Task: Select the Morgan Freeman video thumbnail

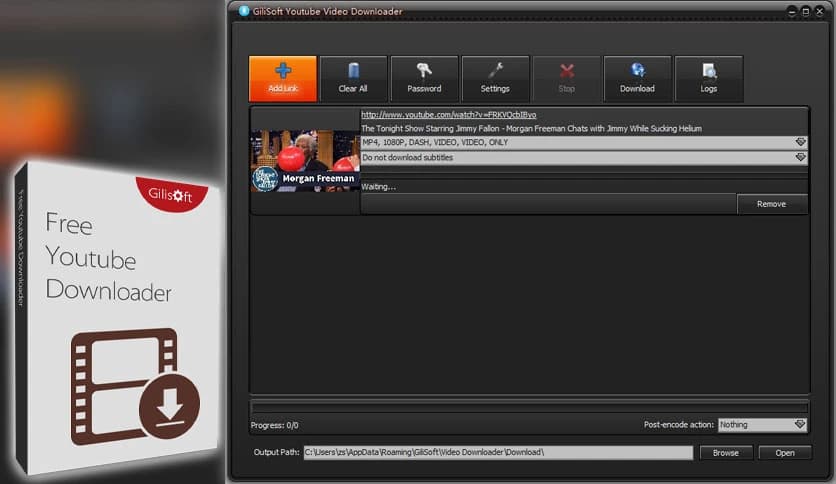Action: coord(306,161)
